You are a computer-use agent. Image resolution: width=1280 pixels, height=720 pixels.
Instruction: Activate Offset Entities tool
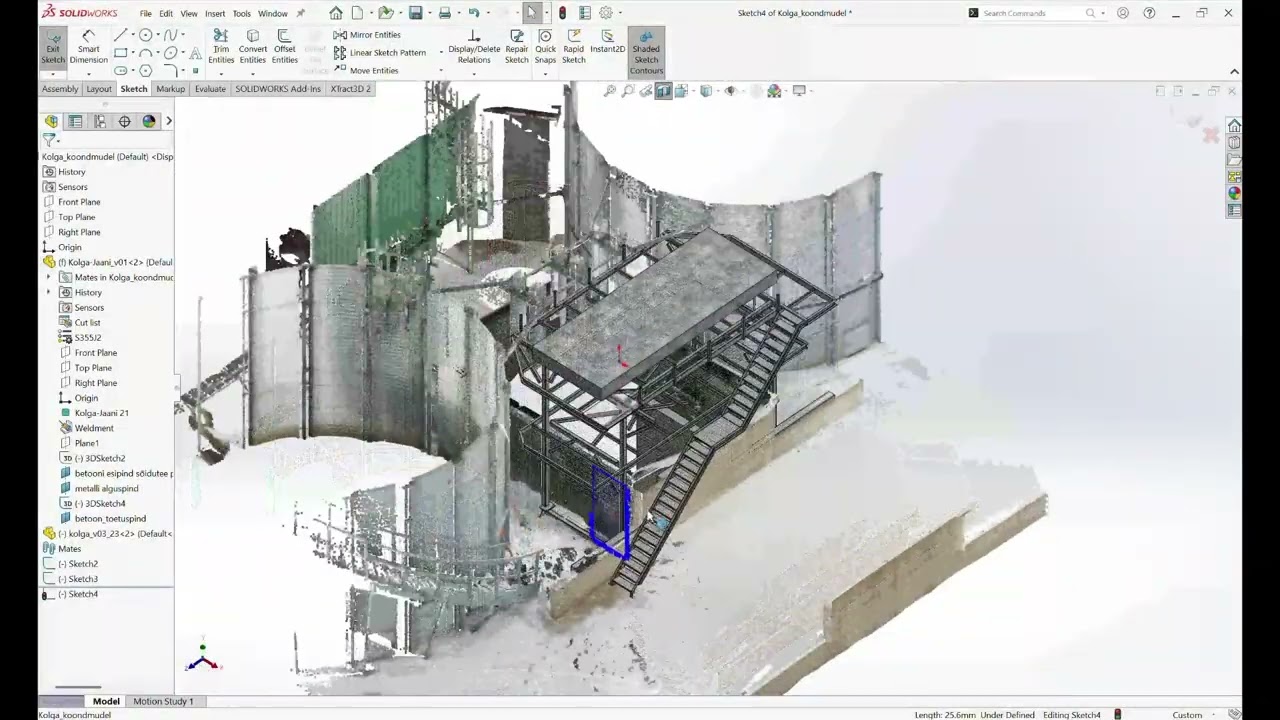(x=285, y=47)
